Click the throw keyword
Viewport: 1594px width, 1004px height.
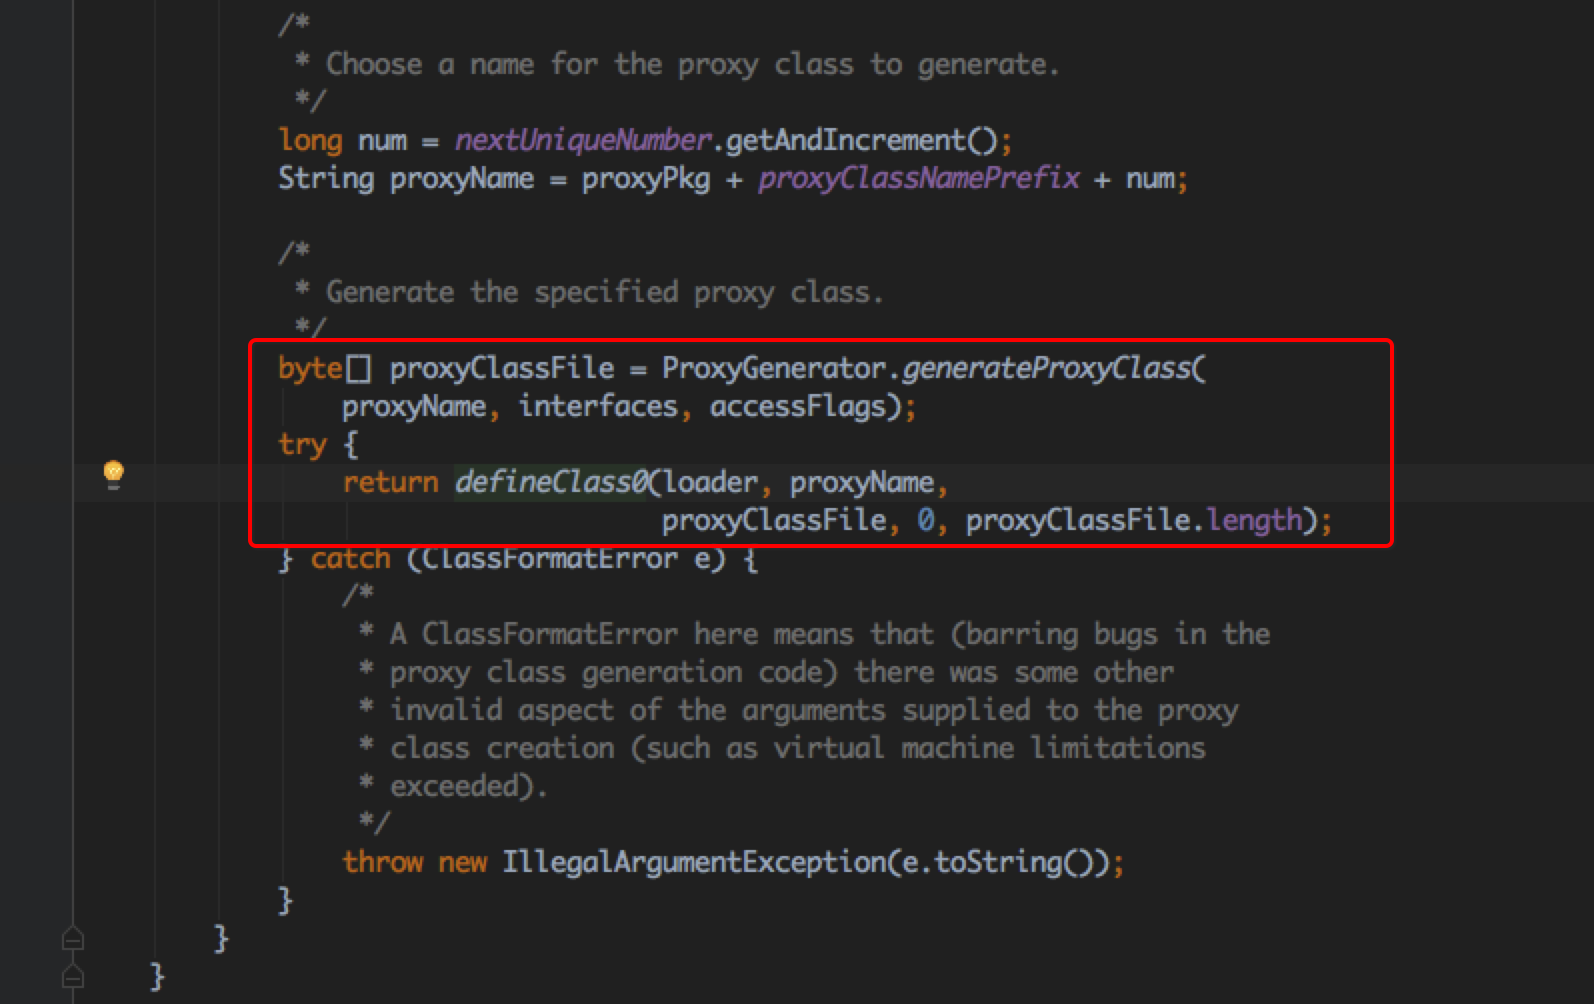[382, 862]
